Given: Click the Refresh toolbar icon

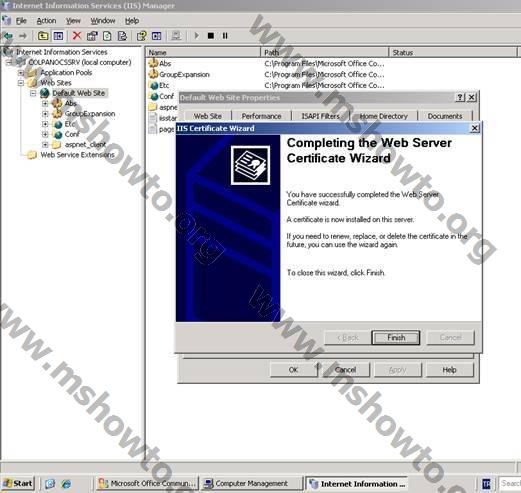Looking at the screenshot, I should 107,36.
